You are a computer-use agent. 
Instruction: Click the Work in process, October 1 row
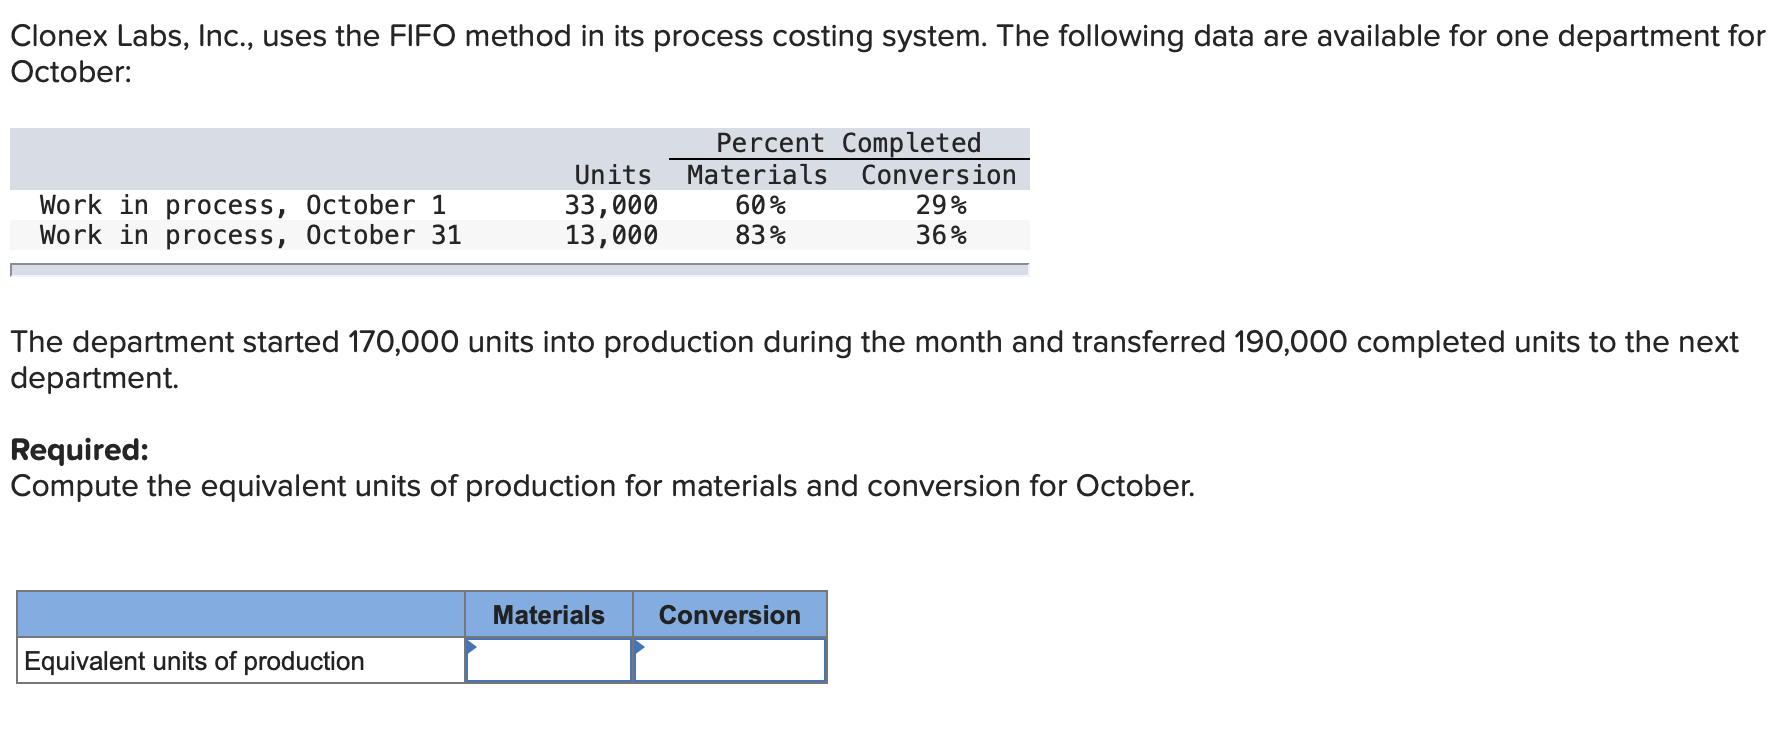[243, 205]
